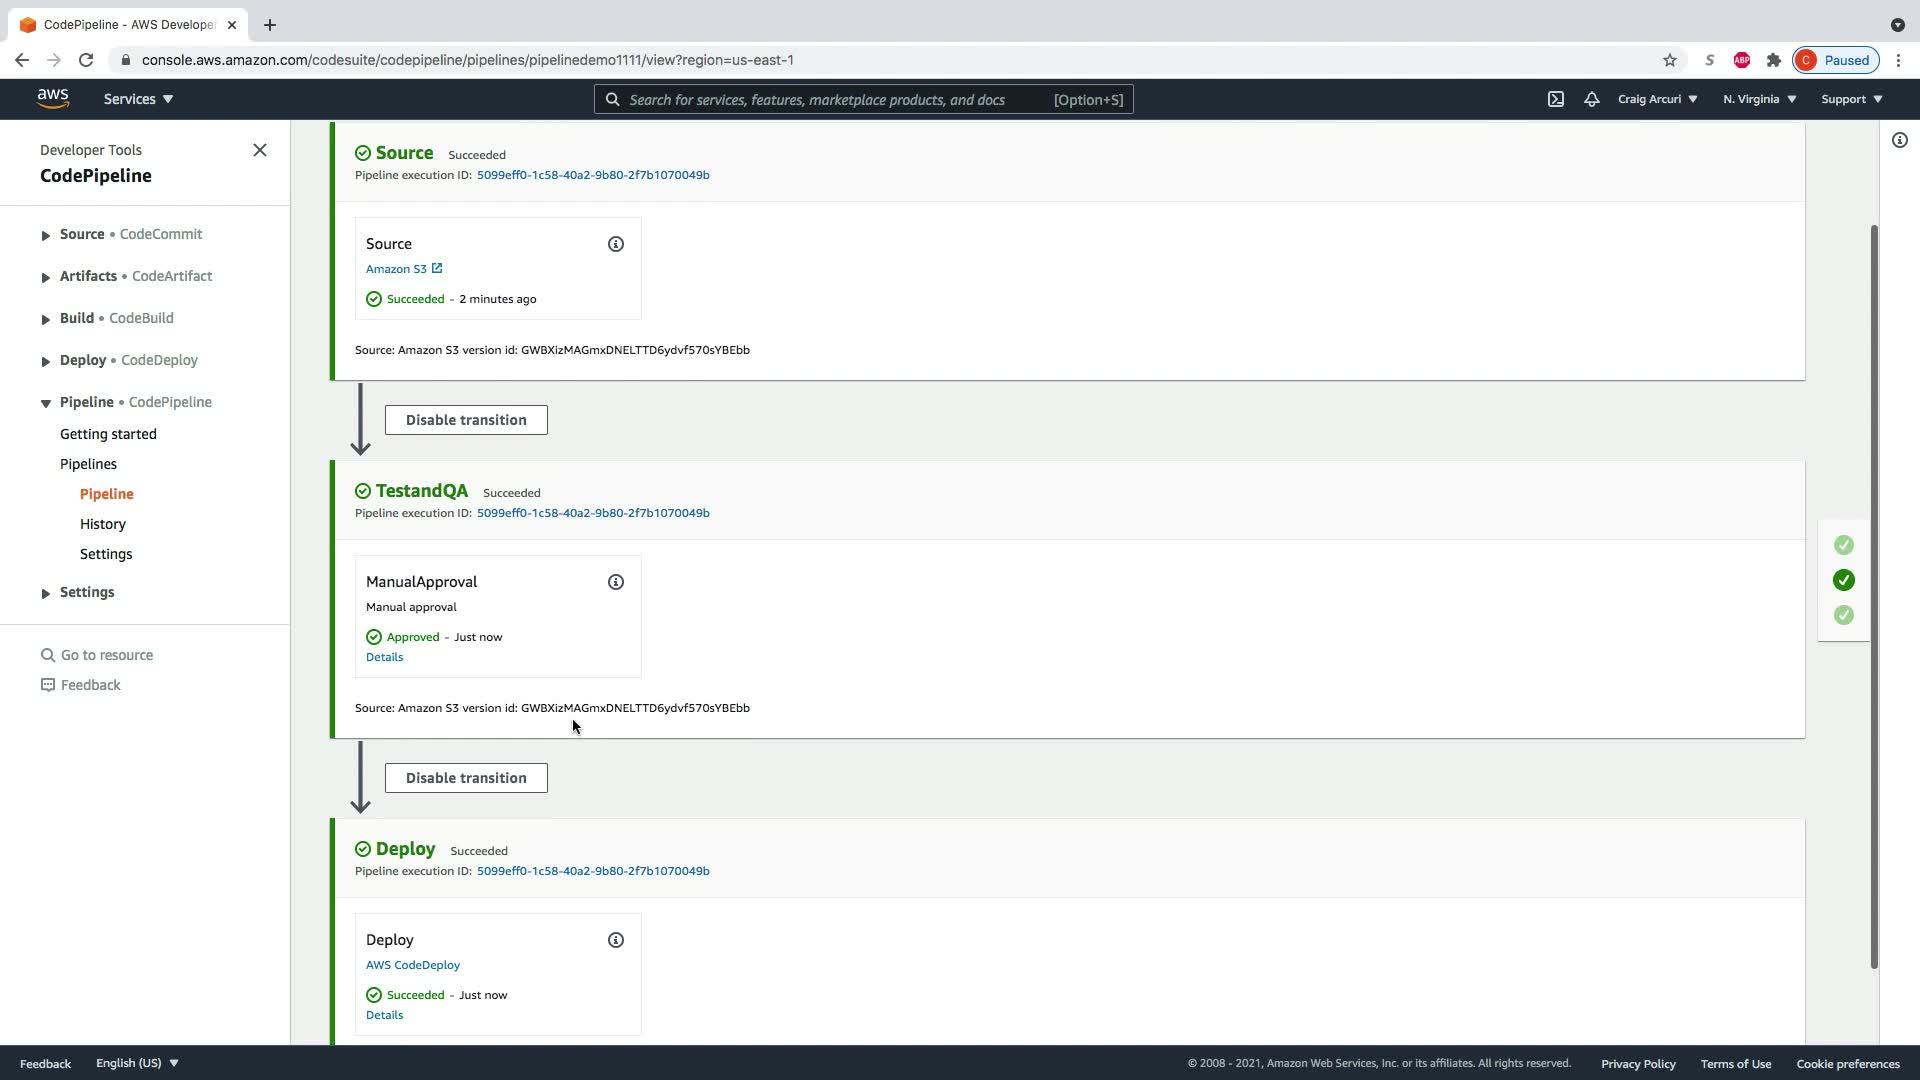This screenshot has width=1920, height=1080.
Task: Disable transition between Source and TestandQA
Action: [466, 420]
